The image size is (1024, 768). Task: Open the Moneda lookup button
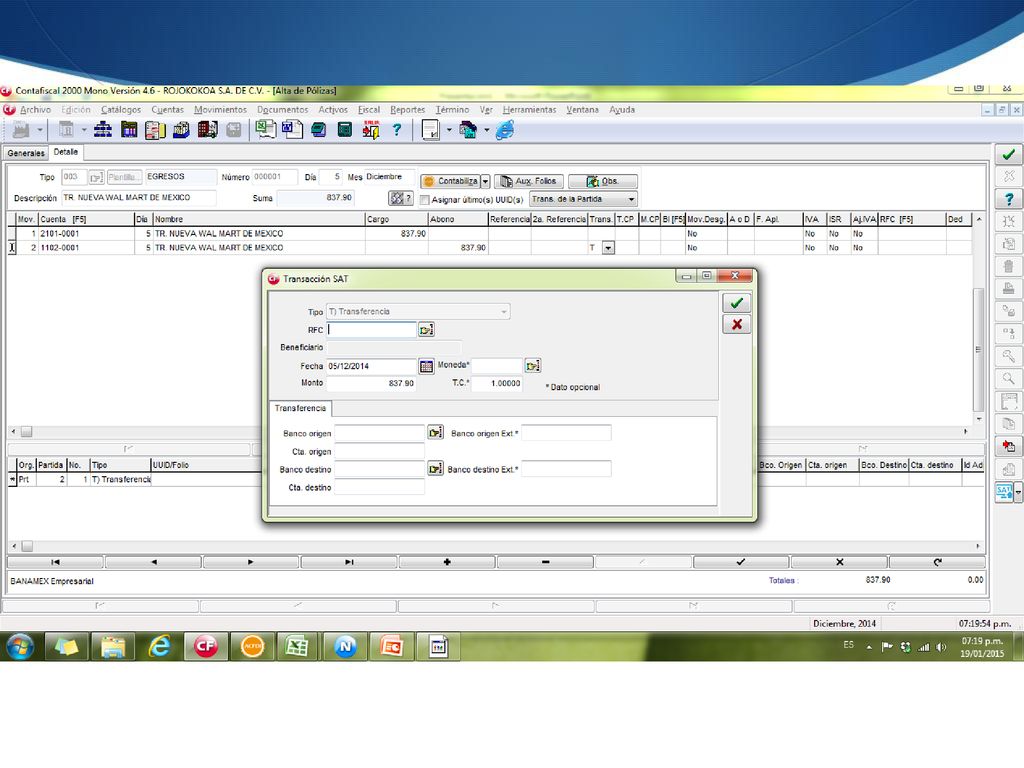[533, 366]
